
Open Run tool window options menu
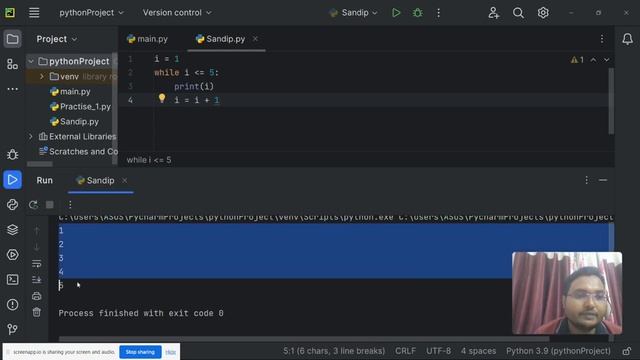pyautogui.click(x=587, y=180)
